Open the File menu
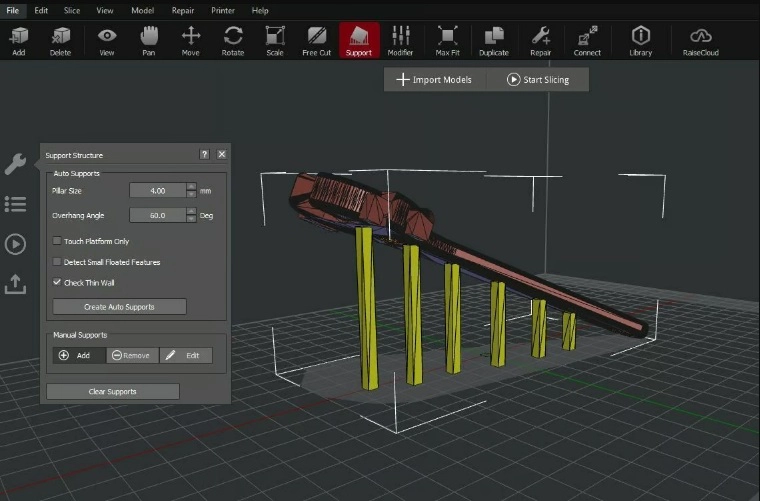The image size is (760, 501). (x=12, y=10)
